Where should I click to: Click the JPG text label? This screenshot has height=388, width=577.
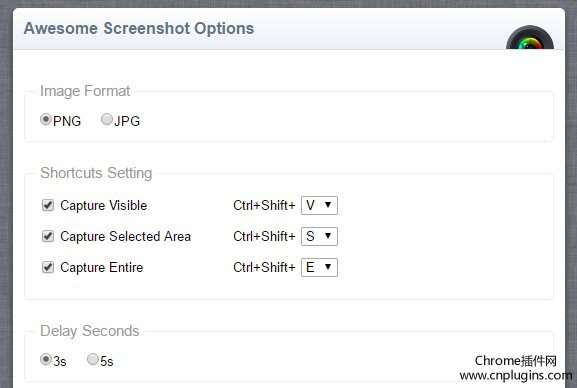pos(127,121)
